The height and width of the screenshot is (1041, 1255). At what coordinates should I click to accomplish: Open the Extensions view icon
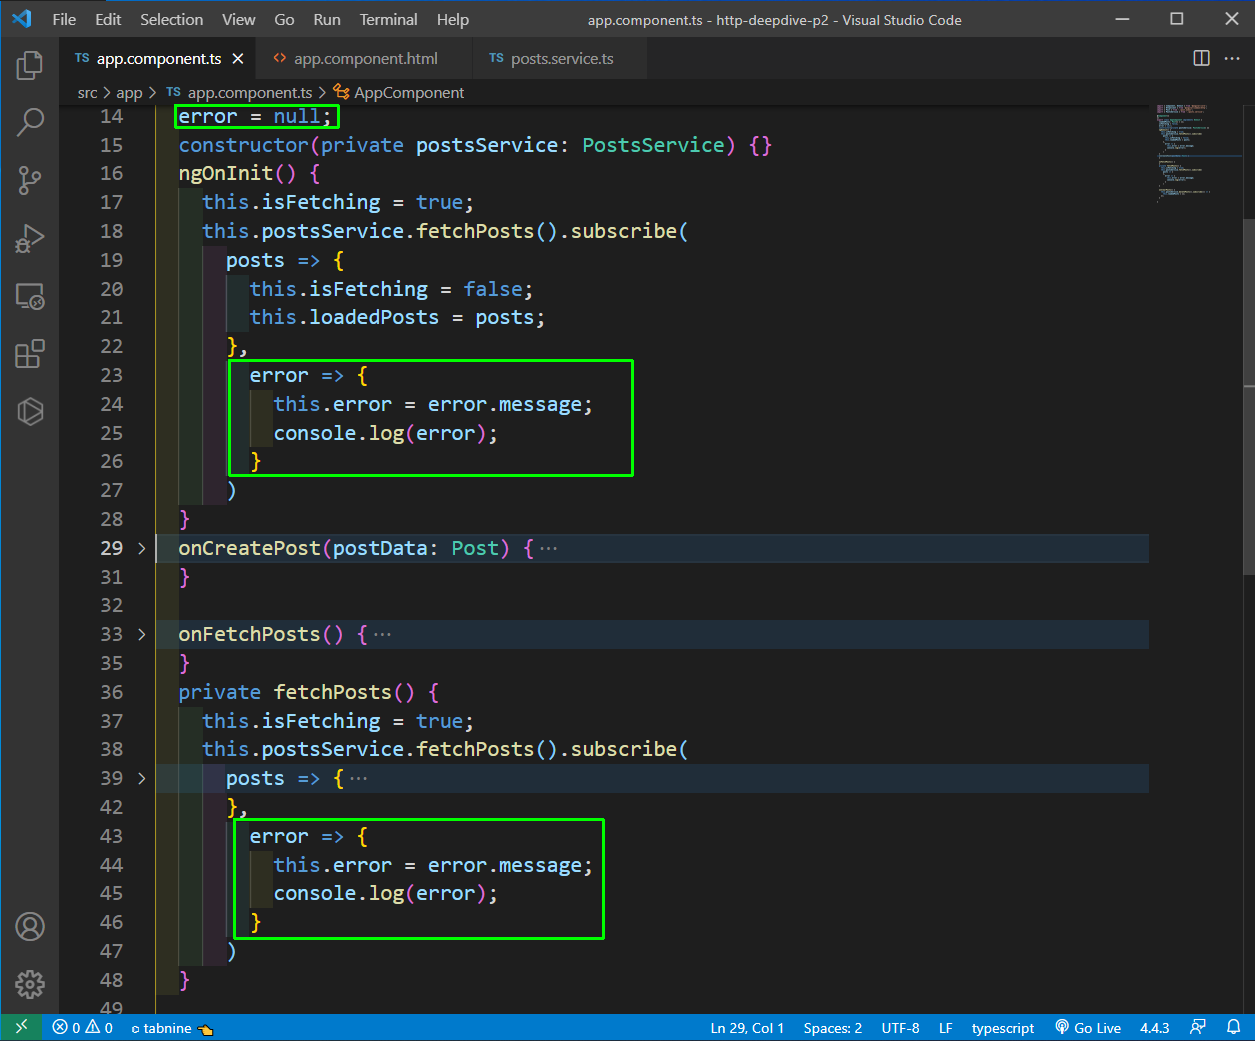30,354
